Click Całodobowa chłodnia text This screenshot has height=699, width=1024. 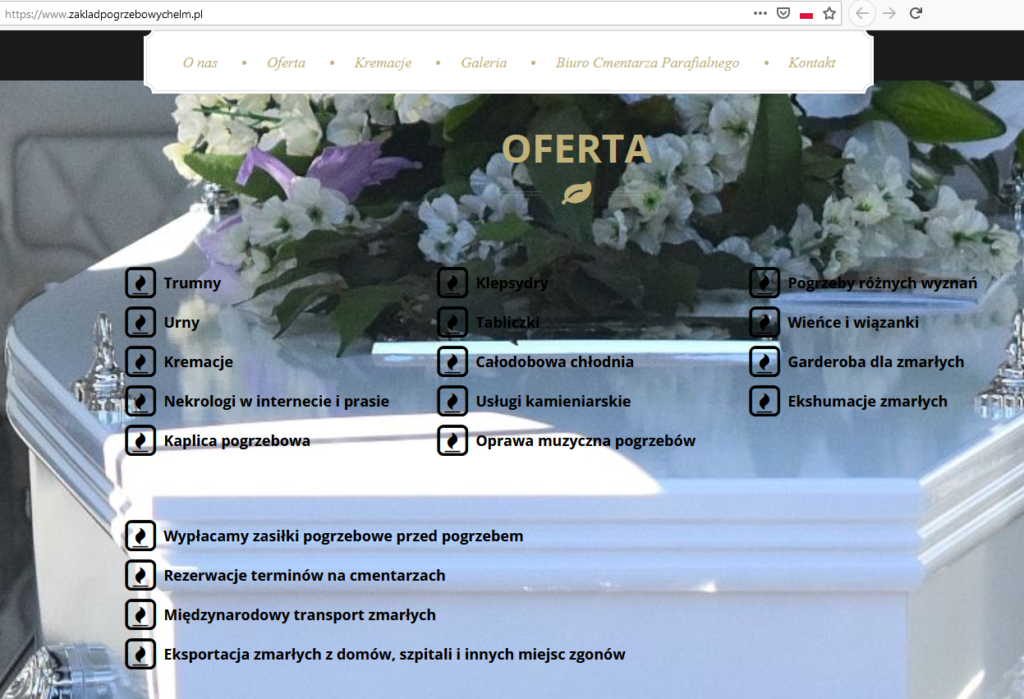(x=554, y=362)
